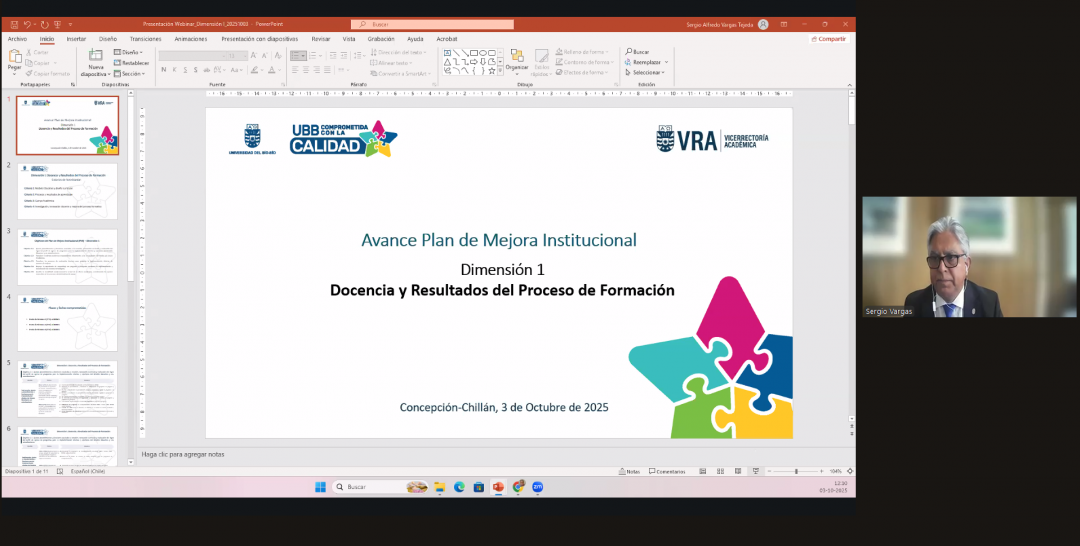Click Buscar in the Edición group
The image size is (1080, 546).
coord(637,52)
